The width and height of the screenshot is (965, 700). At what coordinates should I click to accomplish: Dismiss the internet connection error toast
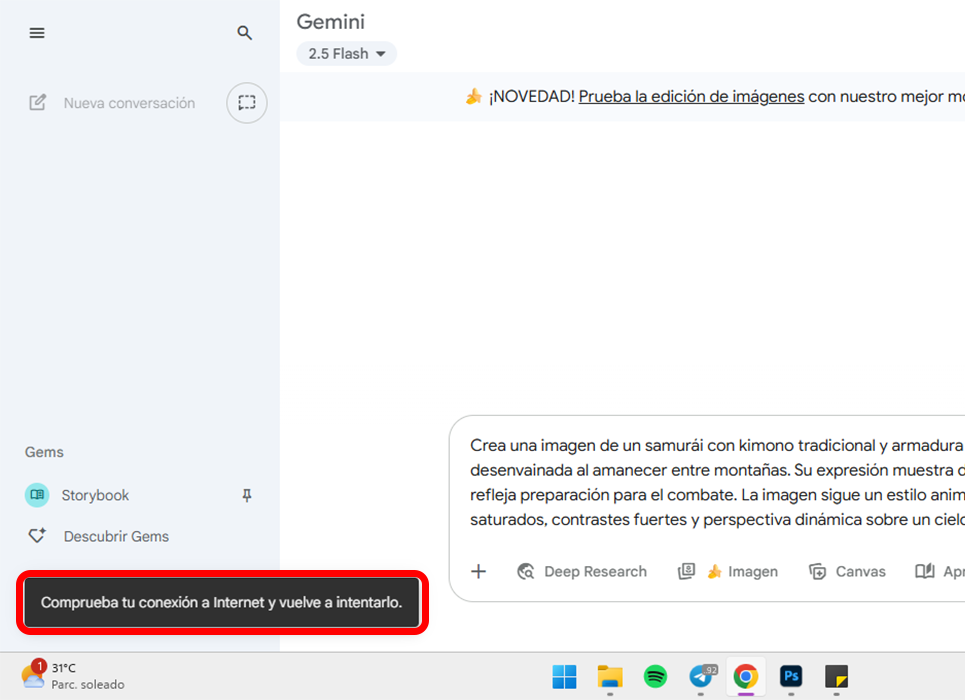(x=221, y=603)
